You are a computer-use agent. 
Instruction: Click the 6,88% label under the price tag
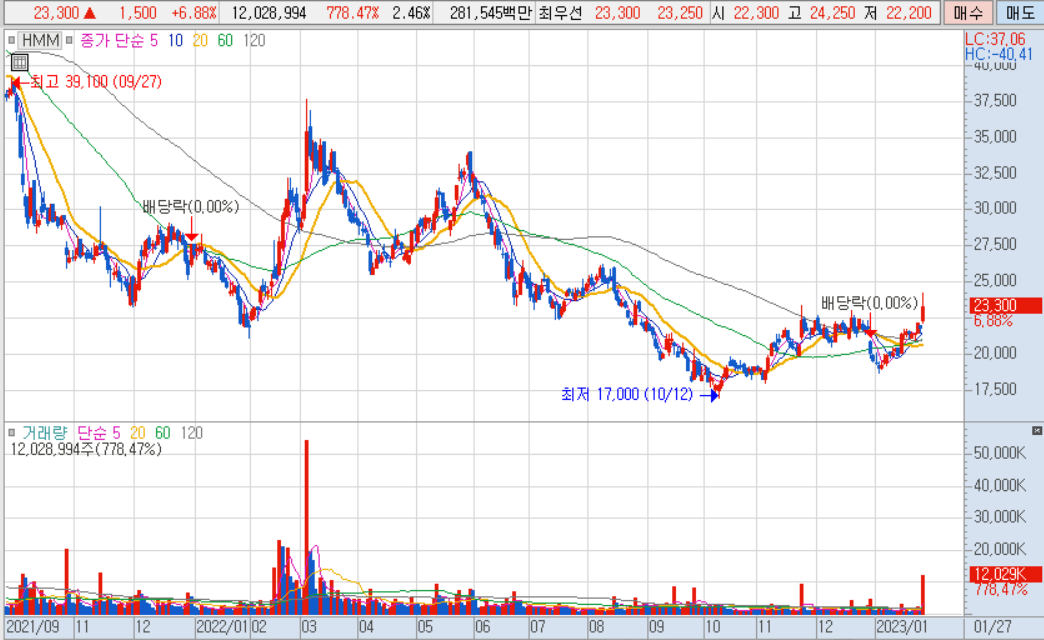pos(993,321)
